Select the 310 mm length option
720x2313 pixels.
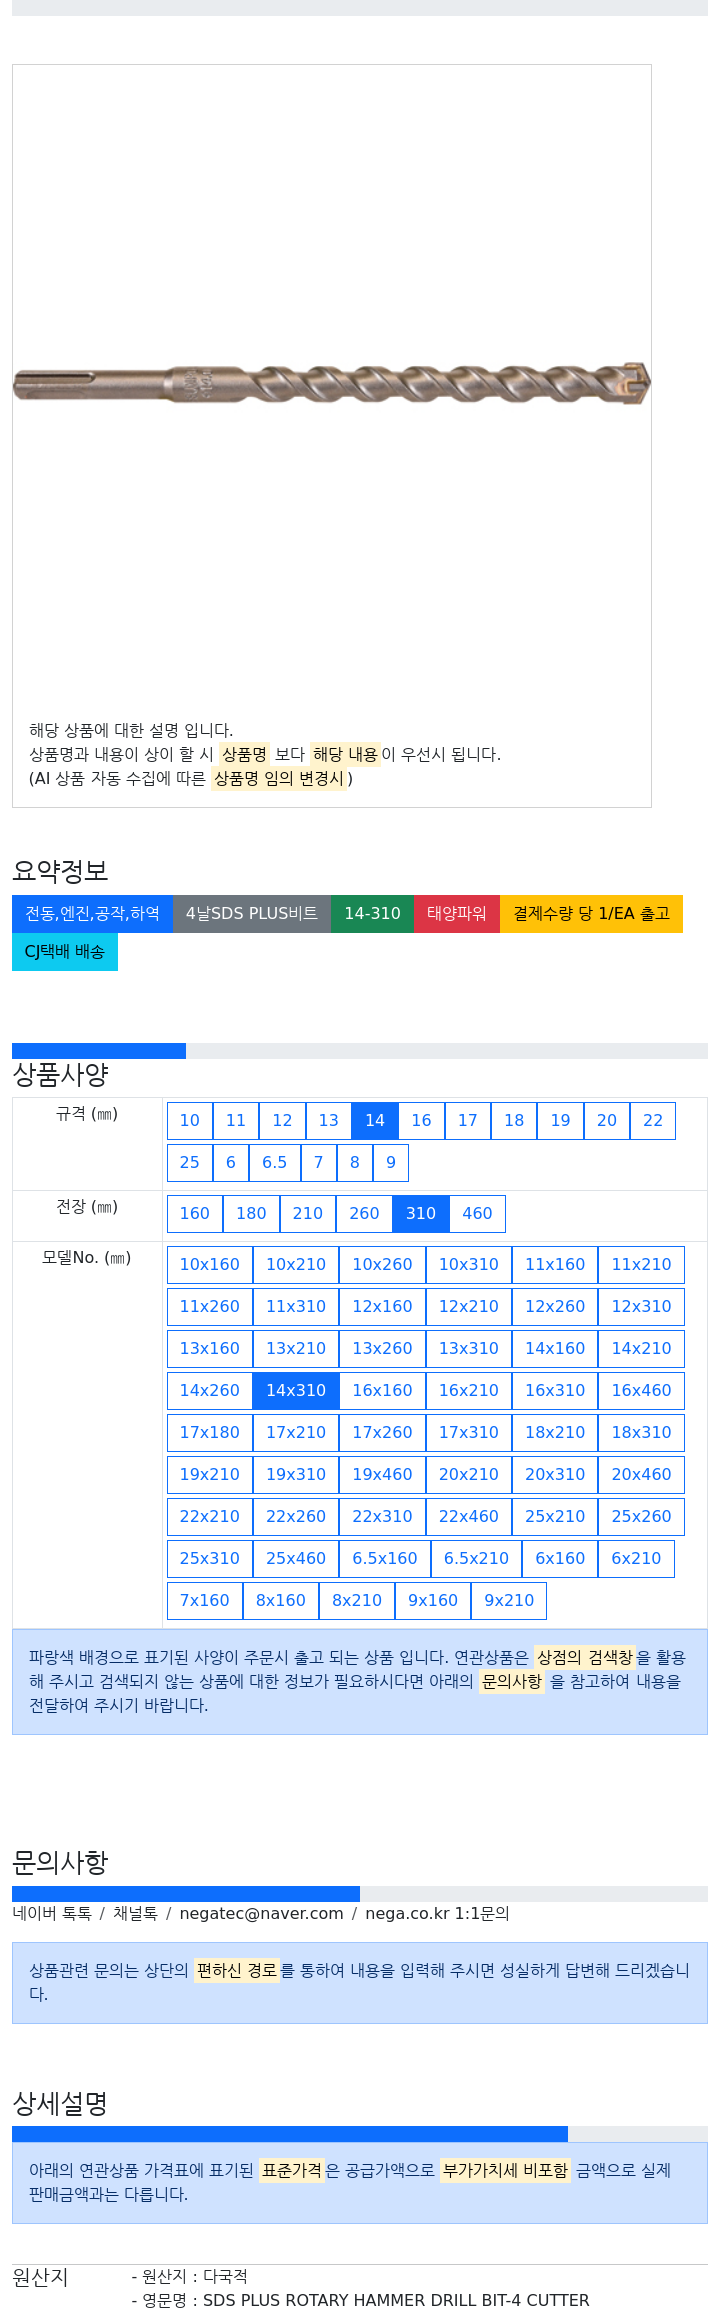click(421, 1213)
